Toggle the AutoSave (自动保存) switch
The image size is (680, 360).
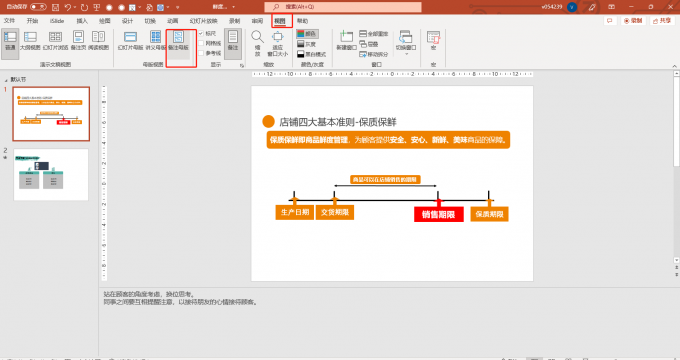[38, 7]
